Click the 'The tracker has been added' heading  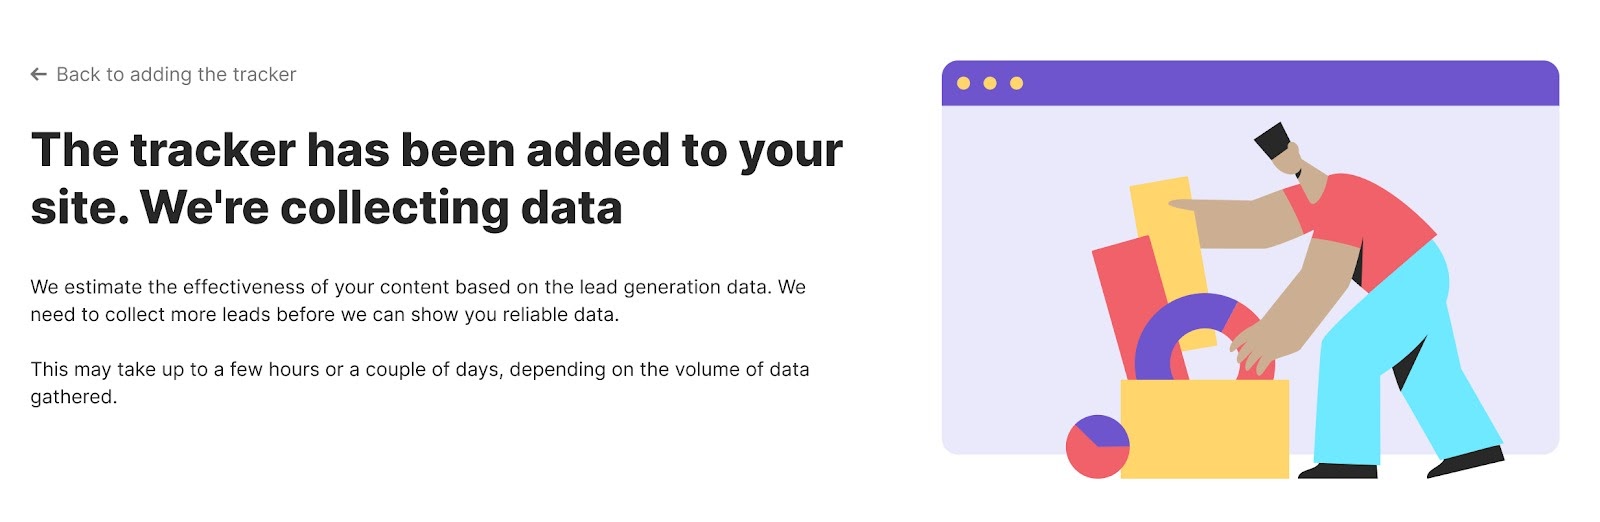(x=437, y=150)
